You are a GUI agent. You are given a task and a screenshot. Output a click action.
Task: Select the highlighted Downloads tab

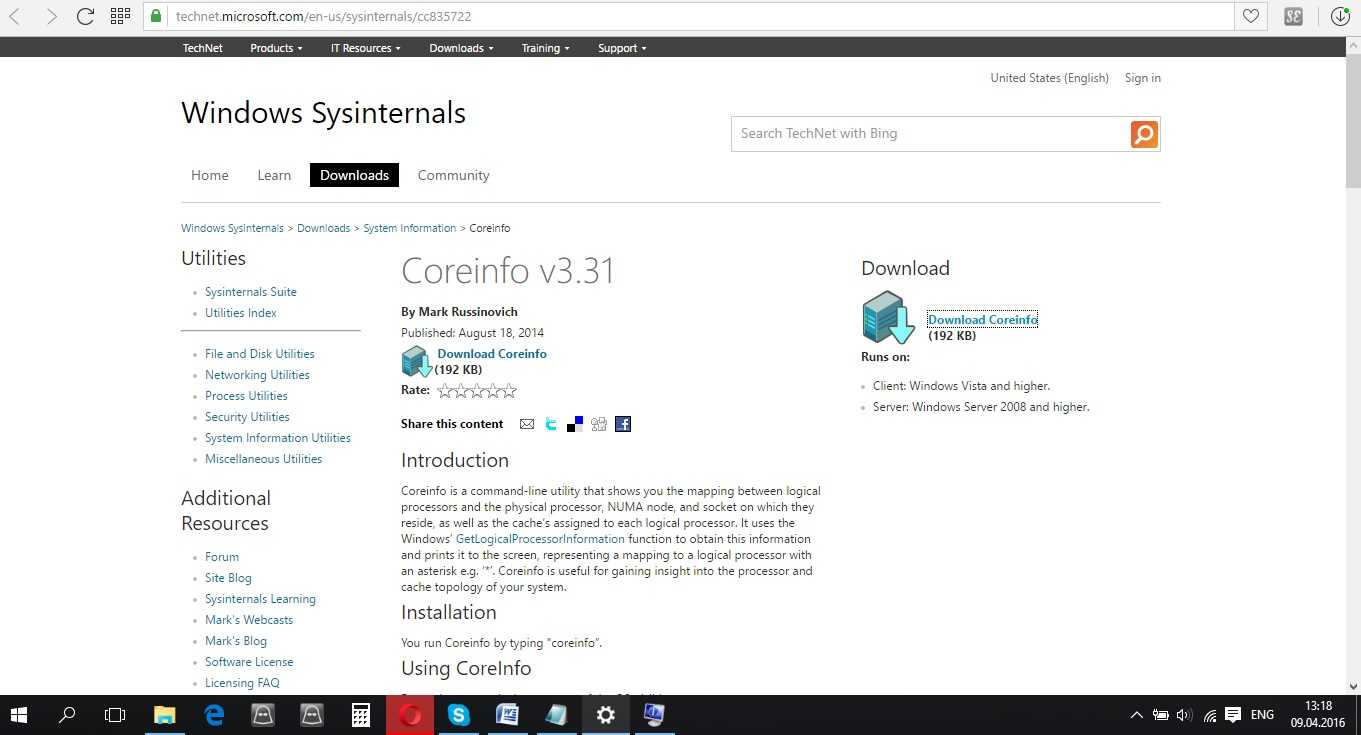pos(354,175)
